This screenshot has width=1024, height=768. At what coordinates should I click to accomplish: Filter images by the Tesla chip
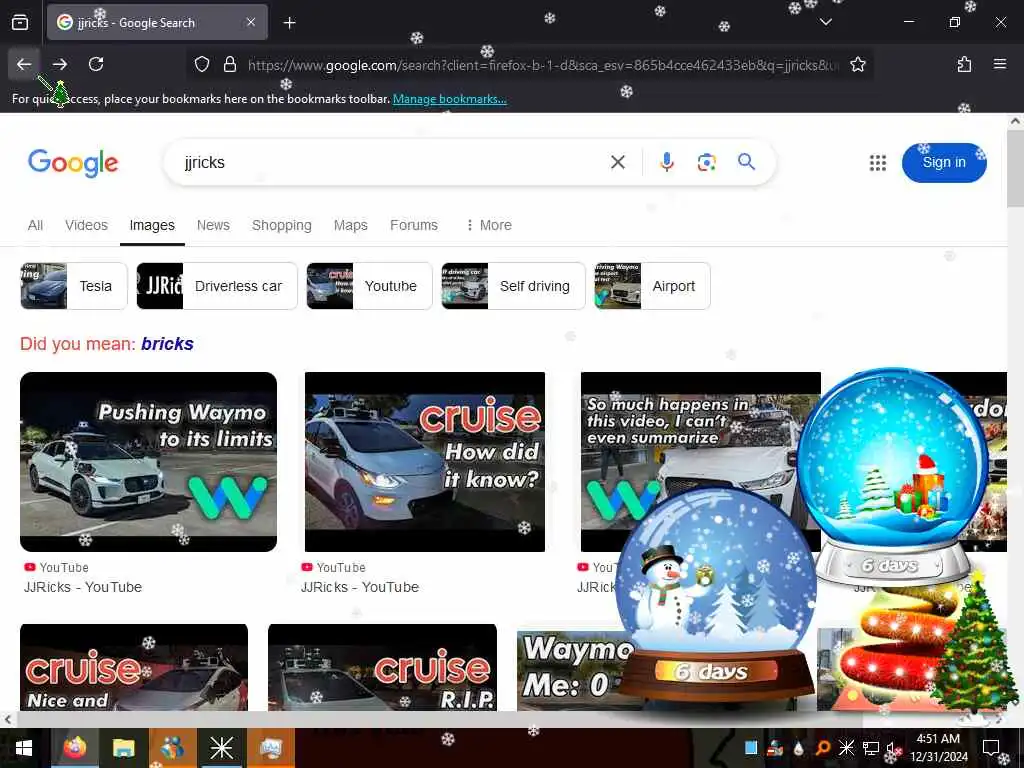74,286
